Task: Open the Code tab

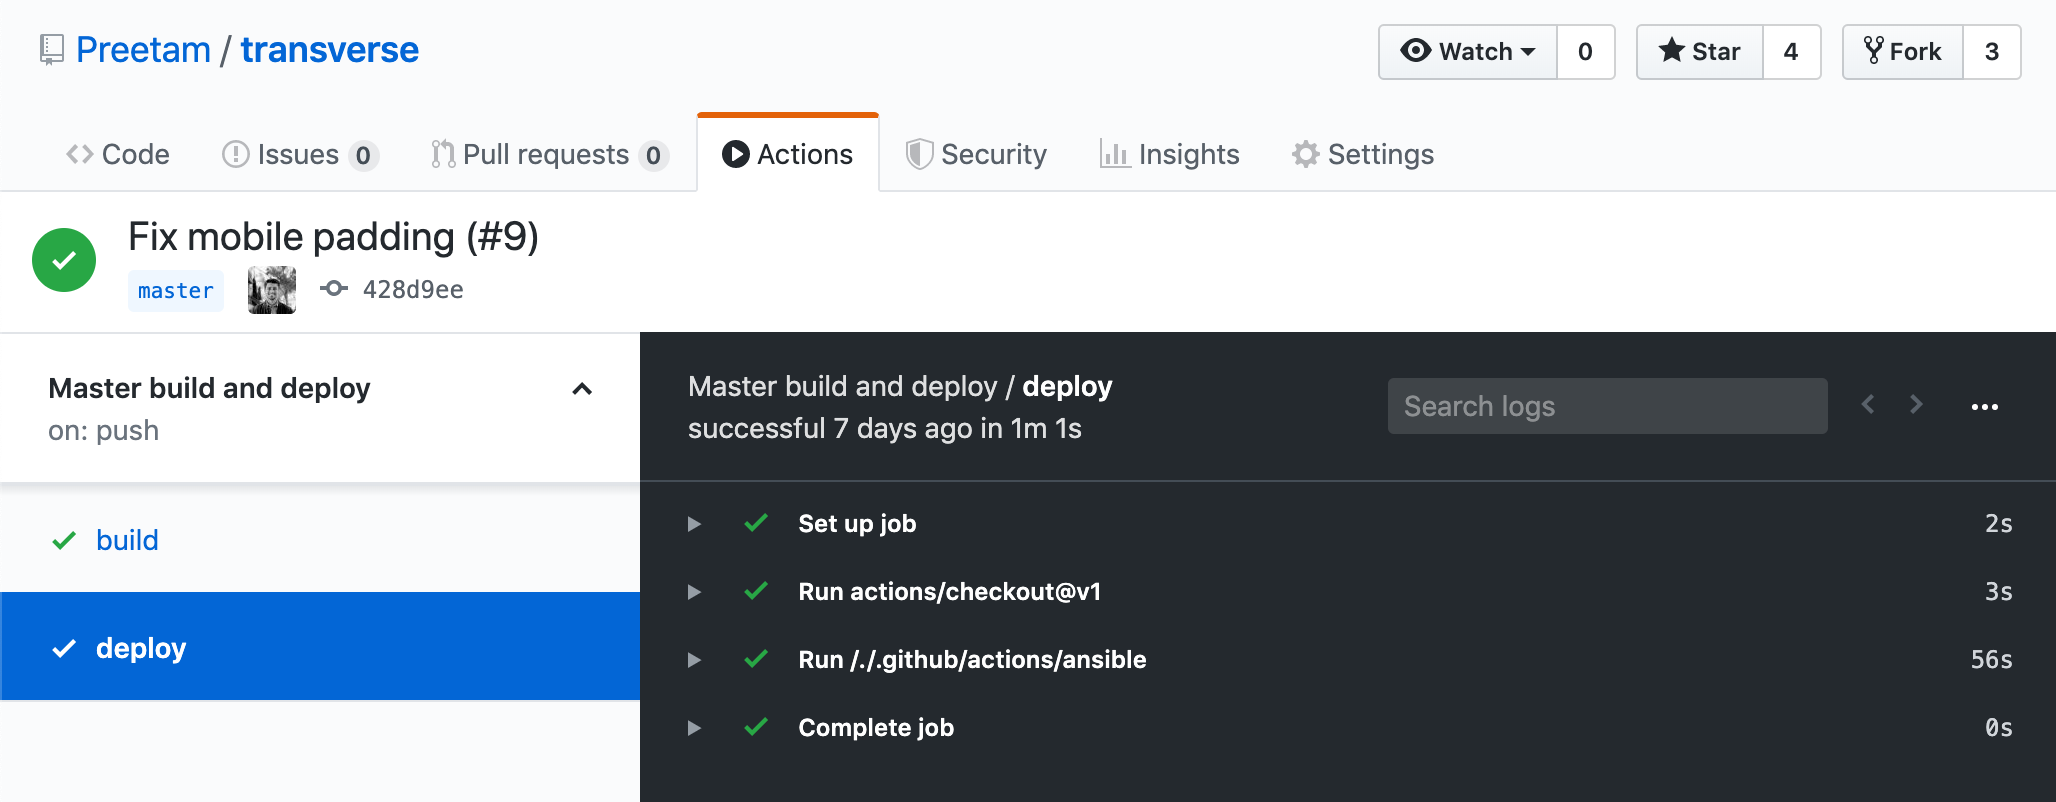Action: 118,154
